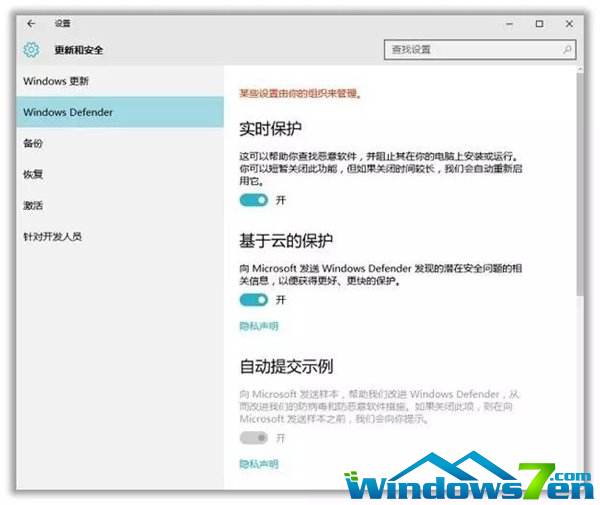Click the 实时保护 heading
The image size is (600, 505).
271,129
